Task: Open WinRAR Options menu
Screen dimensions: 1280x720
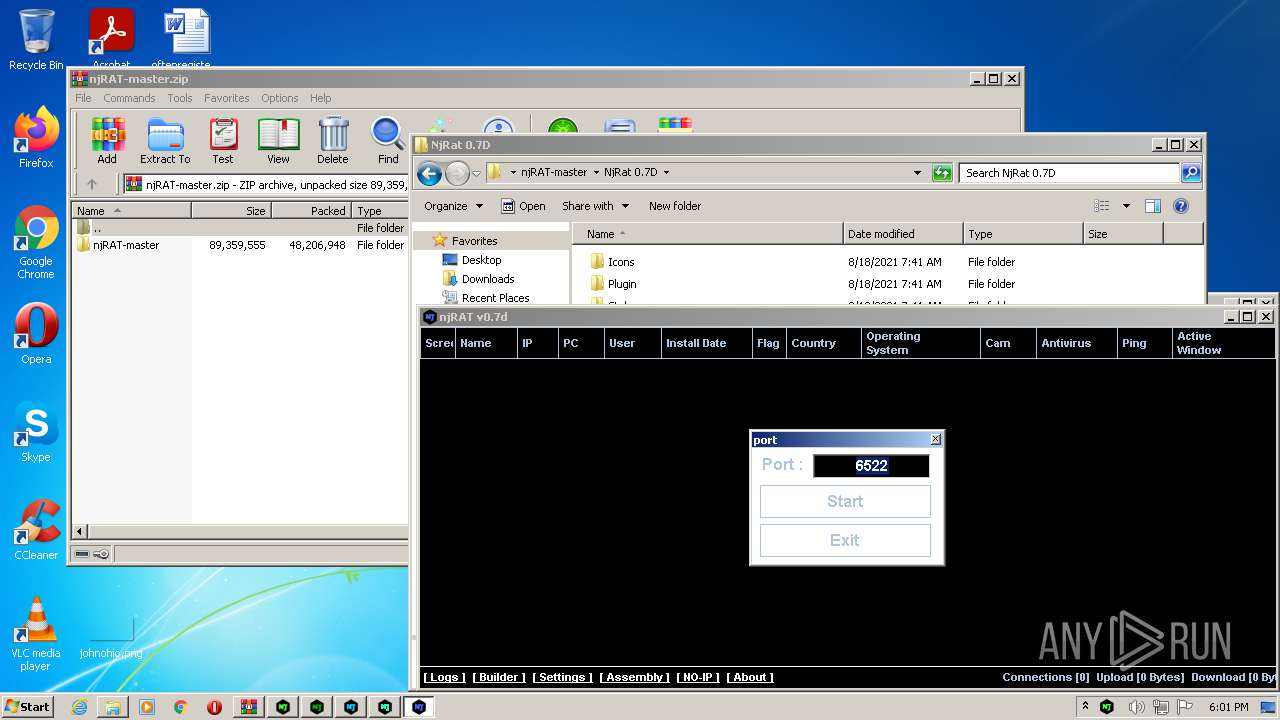Action: click(280, 98)
